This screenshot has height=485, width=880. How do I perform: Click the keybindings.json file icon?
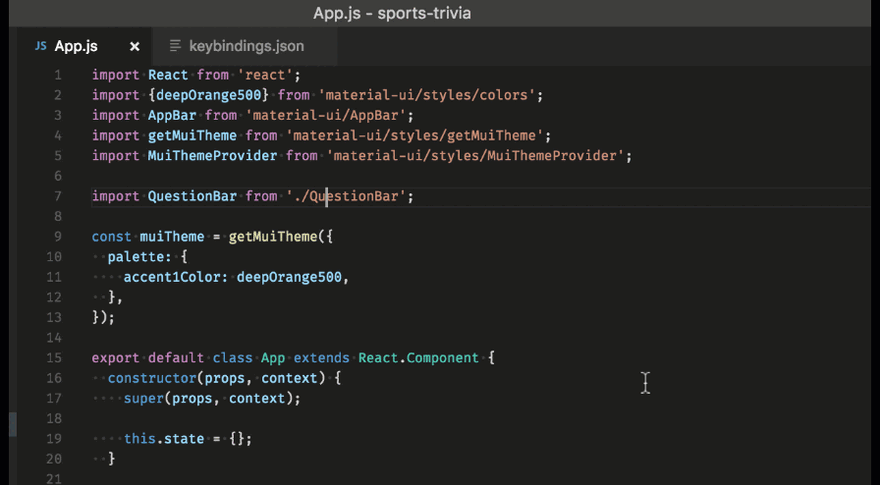tap(175, 46)
